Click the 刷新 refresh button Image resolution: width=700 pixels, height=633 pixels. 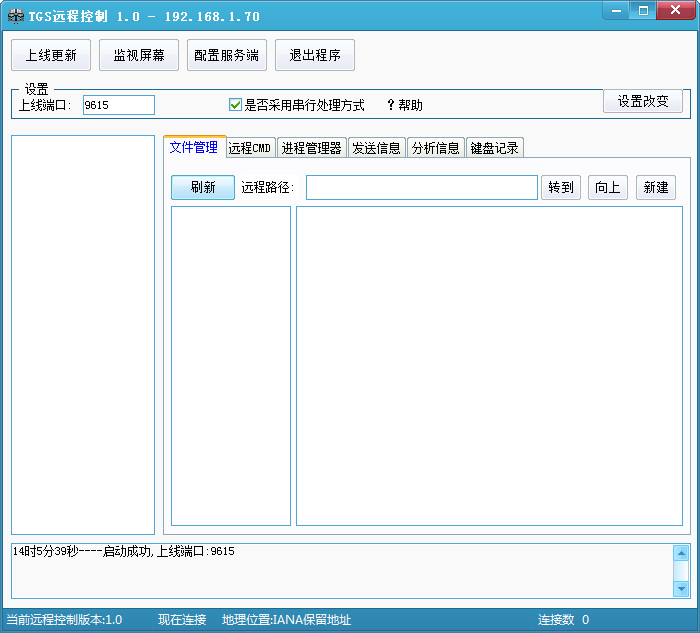(x=203, y=187)
